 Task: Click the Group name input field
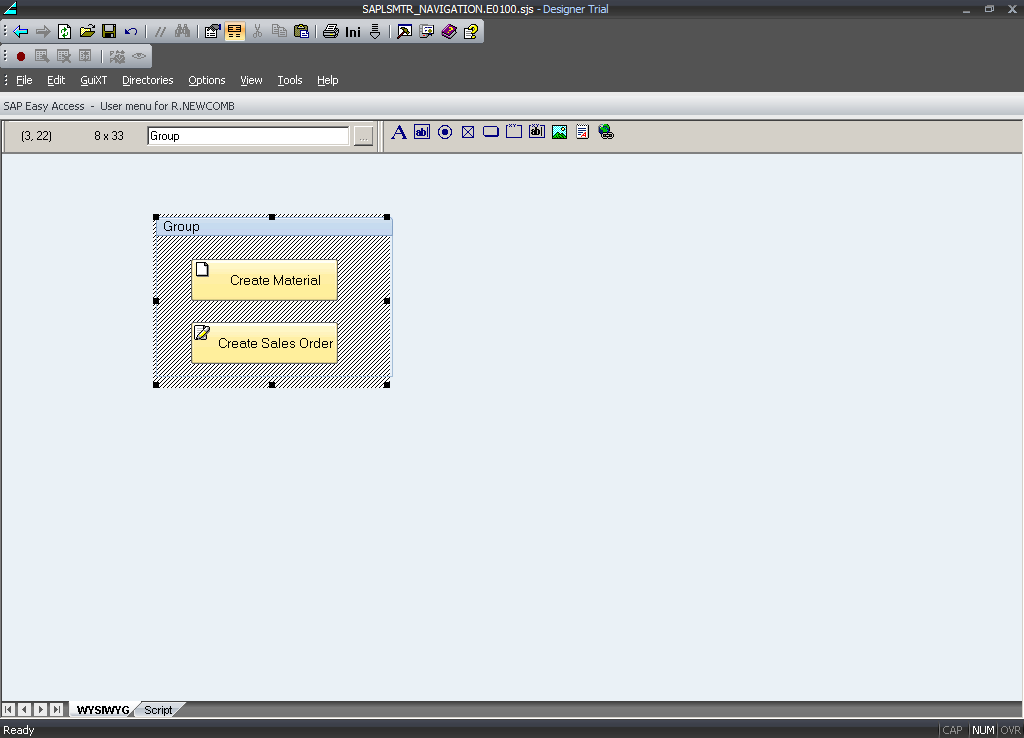click(x=248, y=136)
